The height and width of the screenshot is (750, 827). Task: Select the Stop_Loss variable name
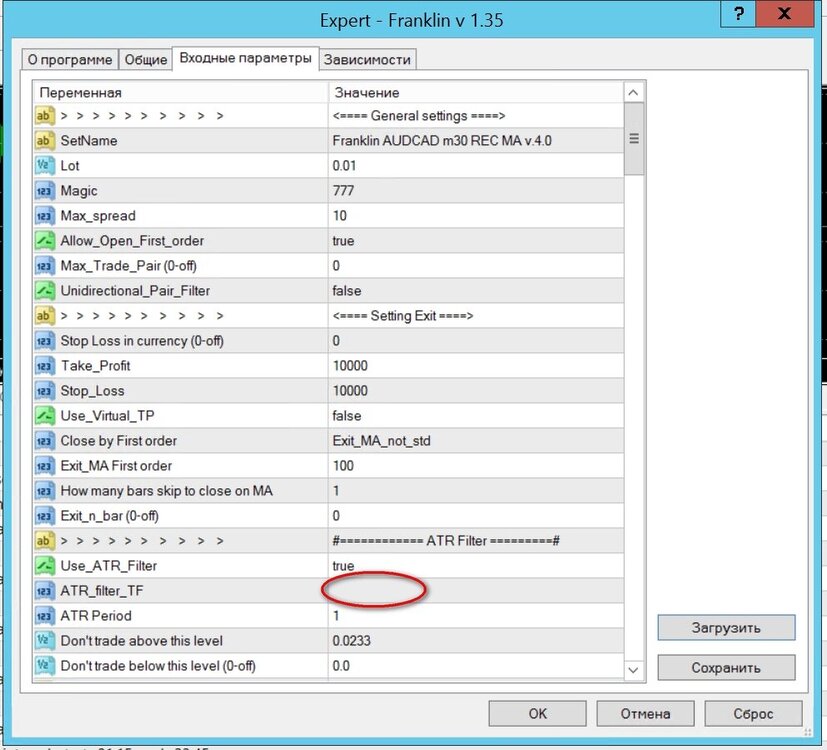(x=92, y=391)
